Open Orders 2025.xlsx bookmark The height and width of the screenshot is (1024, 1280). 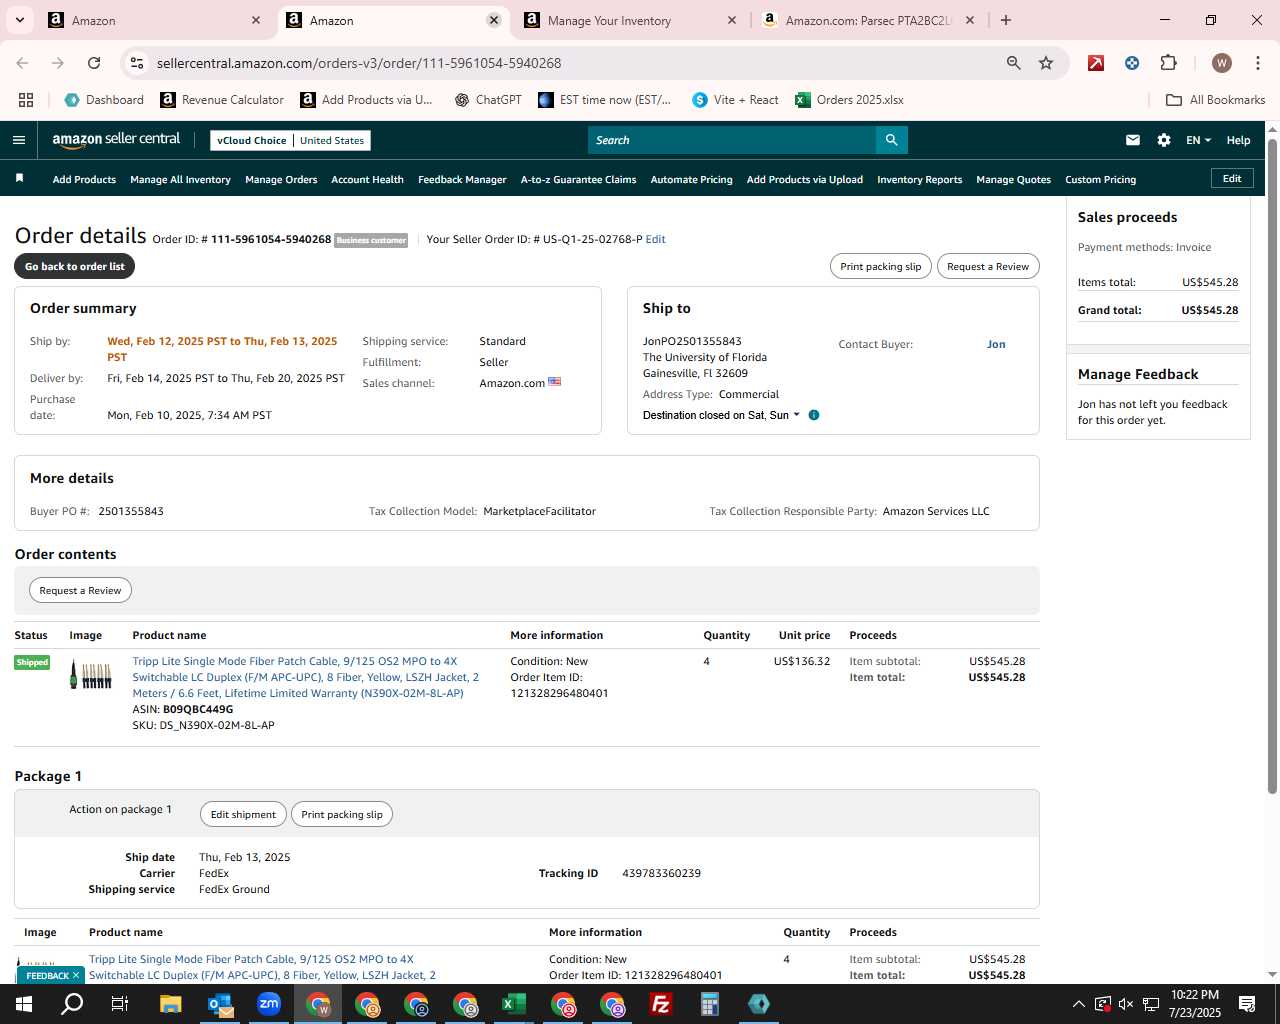pyautogui.click(x=849, y=100)
